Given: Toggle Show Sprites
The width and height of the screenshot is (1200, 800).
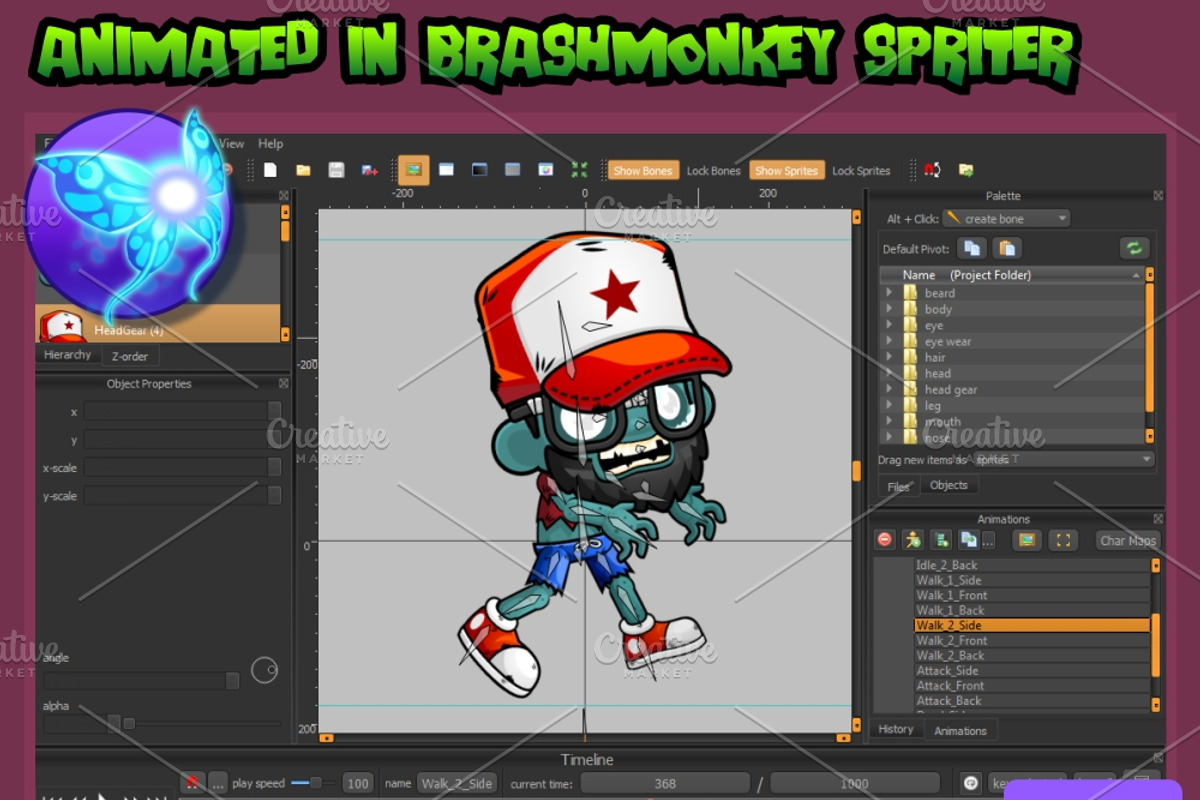Looking at the screenshot, I should tap(787, 171).
